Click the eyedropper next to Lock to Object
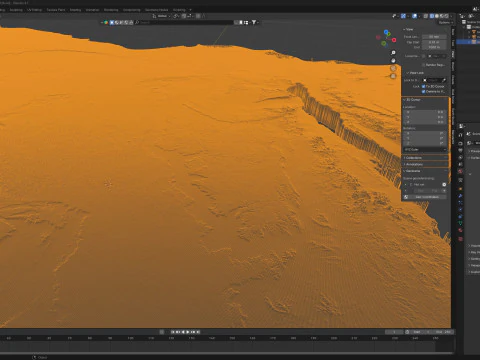The width and height of the screenshot is (480, 360). click(444, 80)
